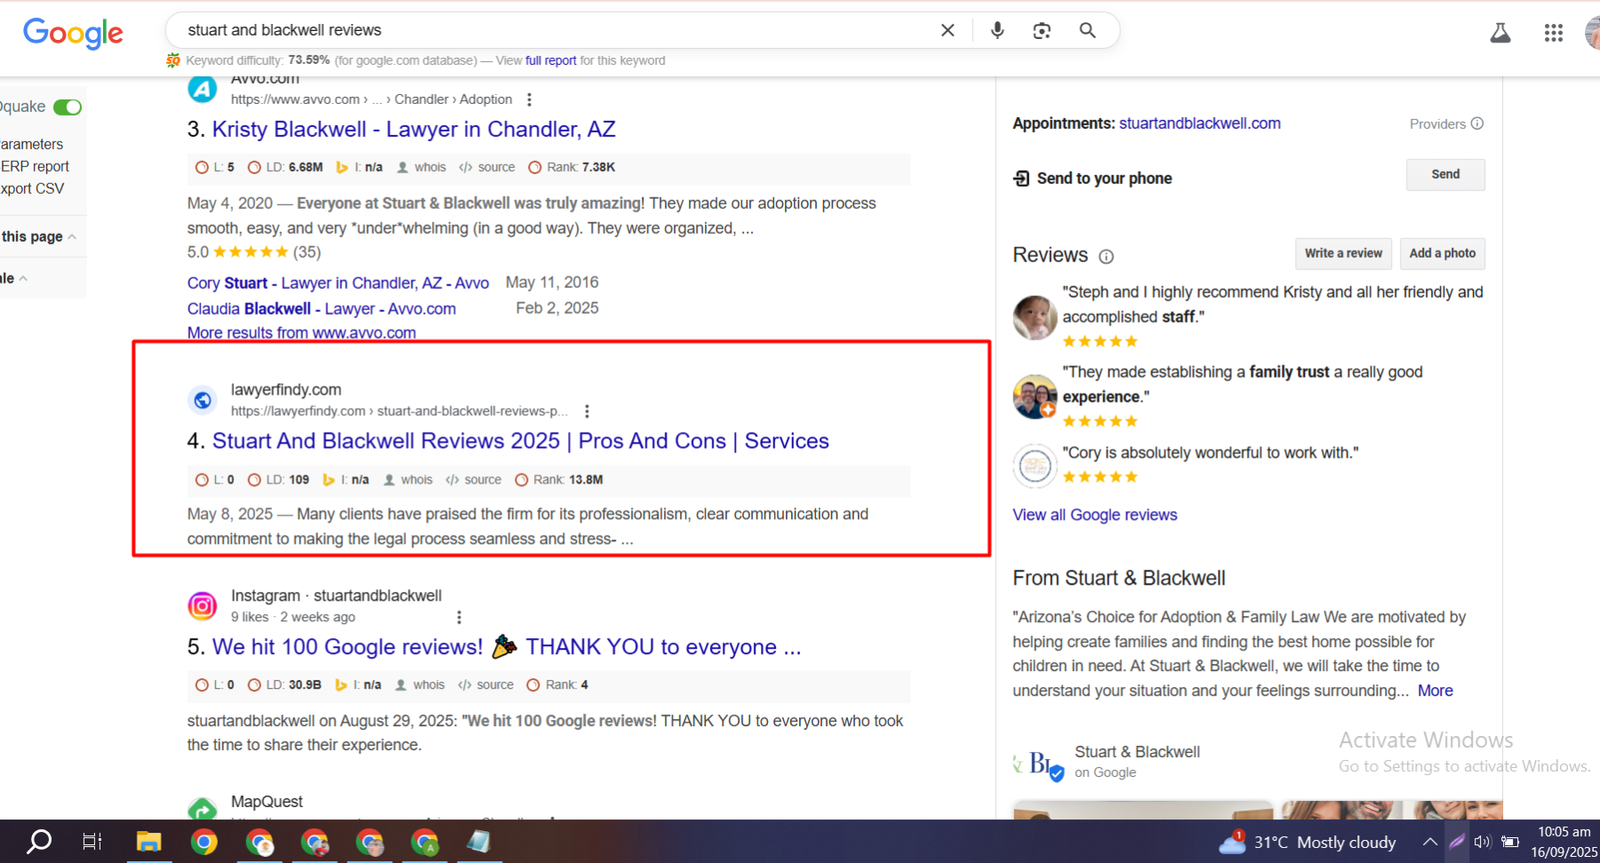Start voice search with the microphone icon
Image resolution: width=1600 pixels, height=863 pixels.
(997, 31)
